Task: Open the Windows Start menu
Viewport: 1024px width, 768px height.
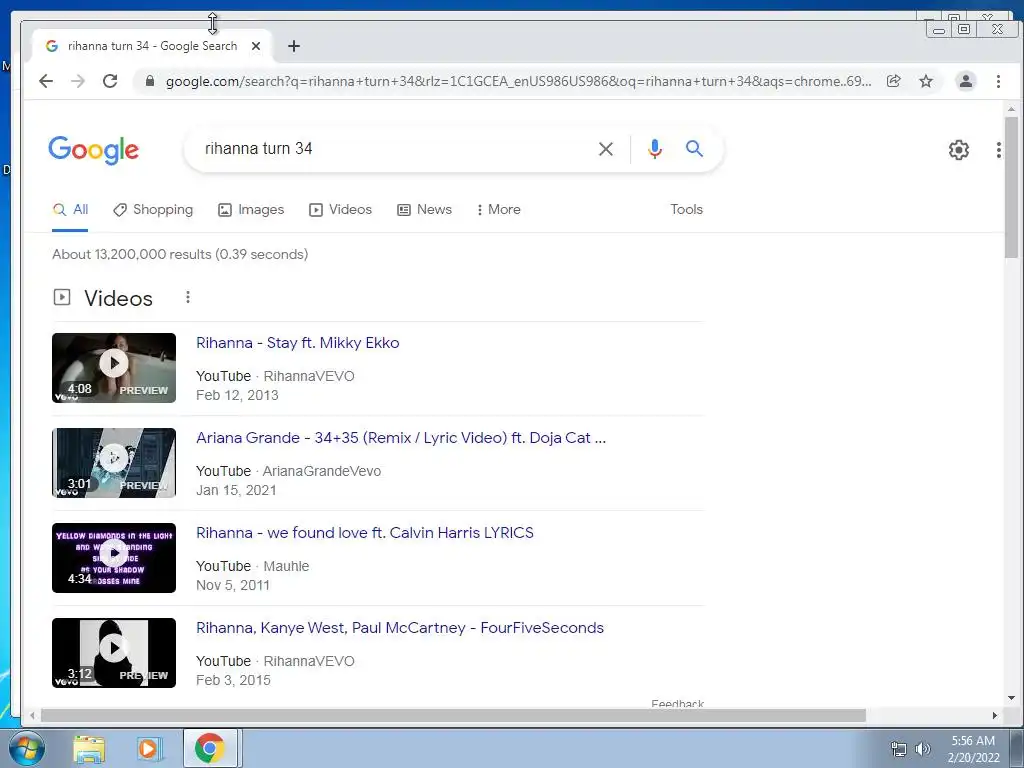Action: [26, 748]
